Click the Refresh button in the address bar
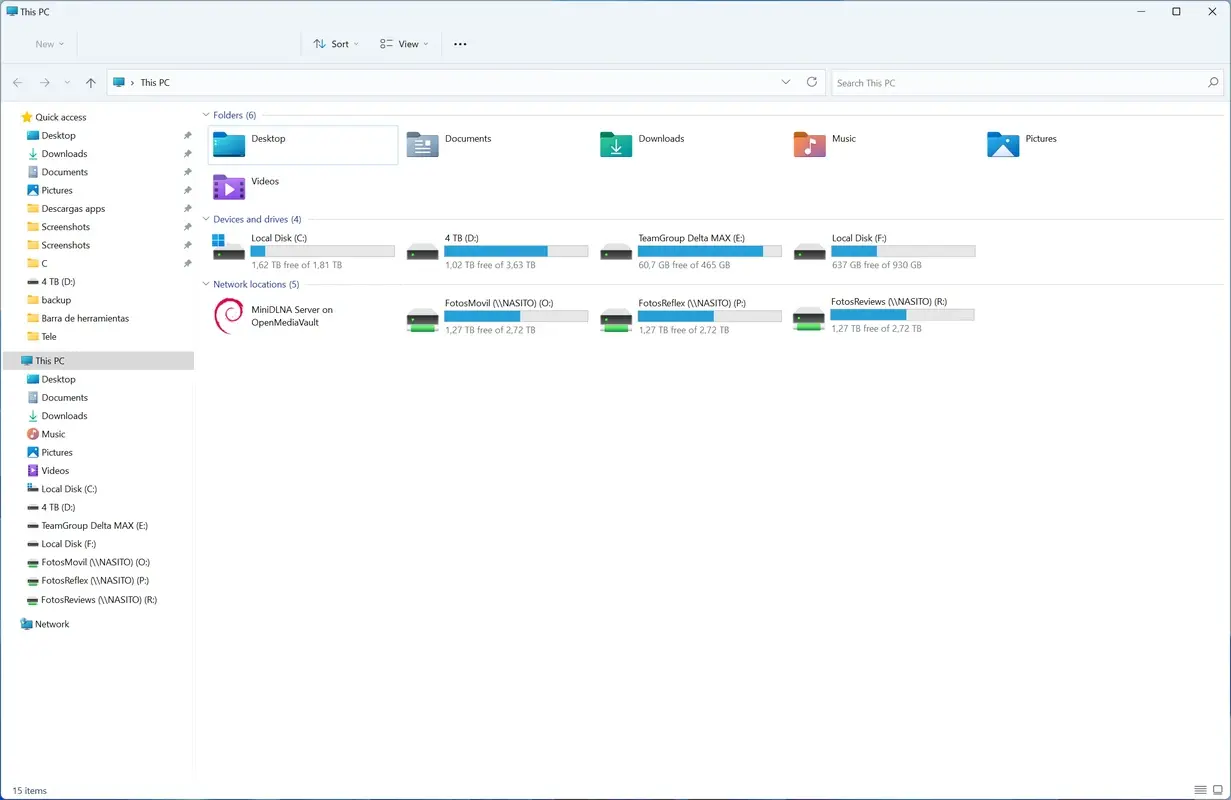This screenshot has height=800, width=1231. 811,82
